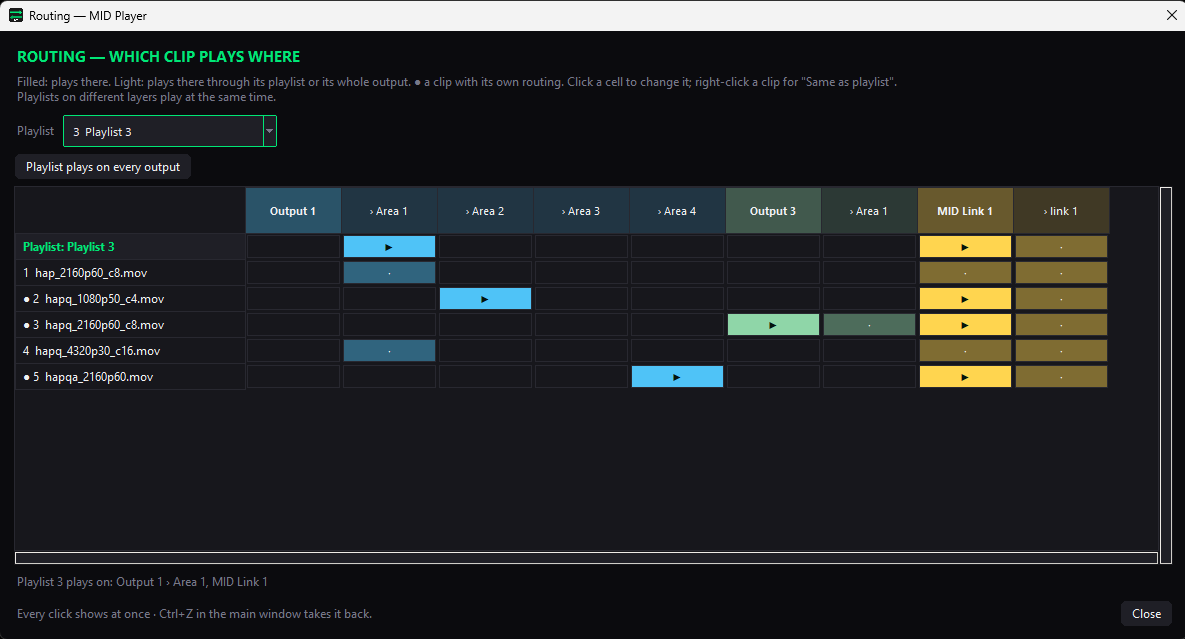Toggle Playlist 3 row on Output 3 cell
This screenshot has height=639, width=1185.
point(773,247)
